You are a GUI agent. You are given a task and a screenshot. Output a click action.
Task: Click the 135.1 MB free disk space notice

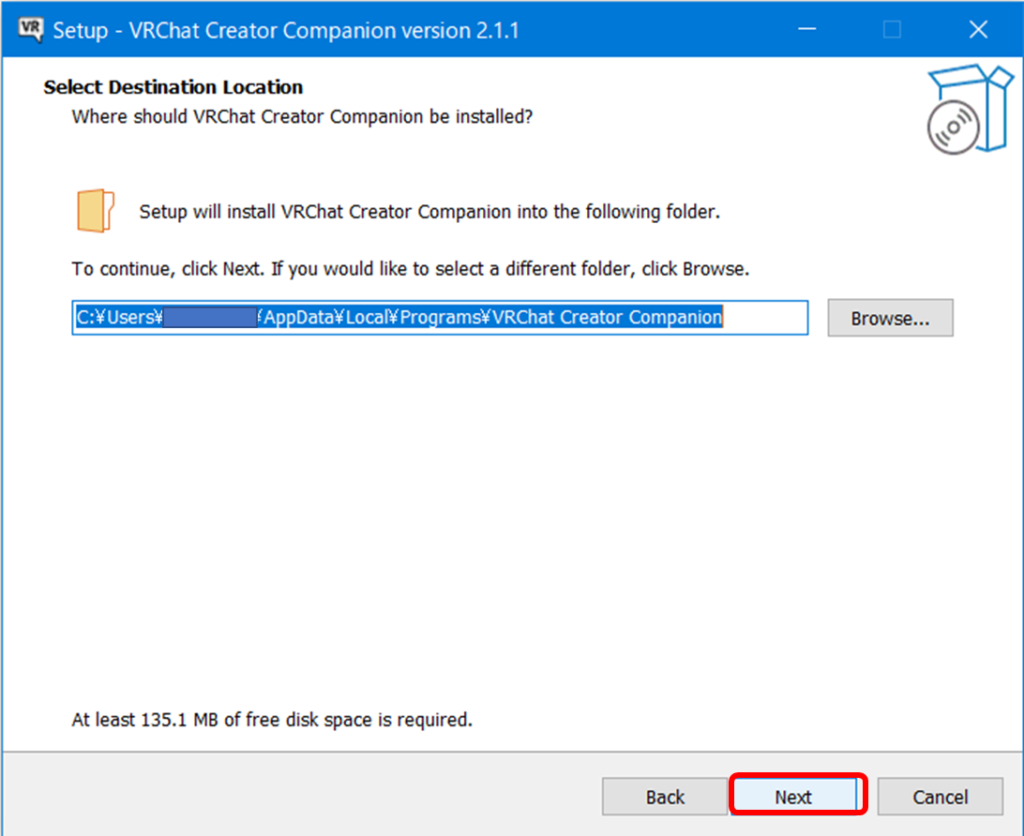271,719
